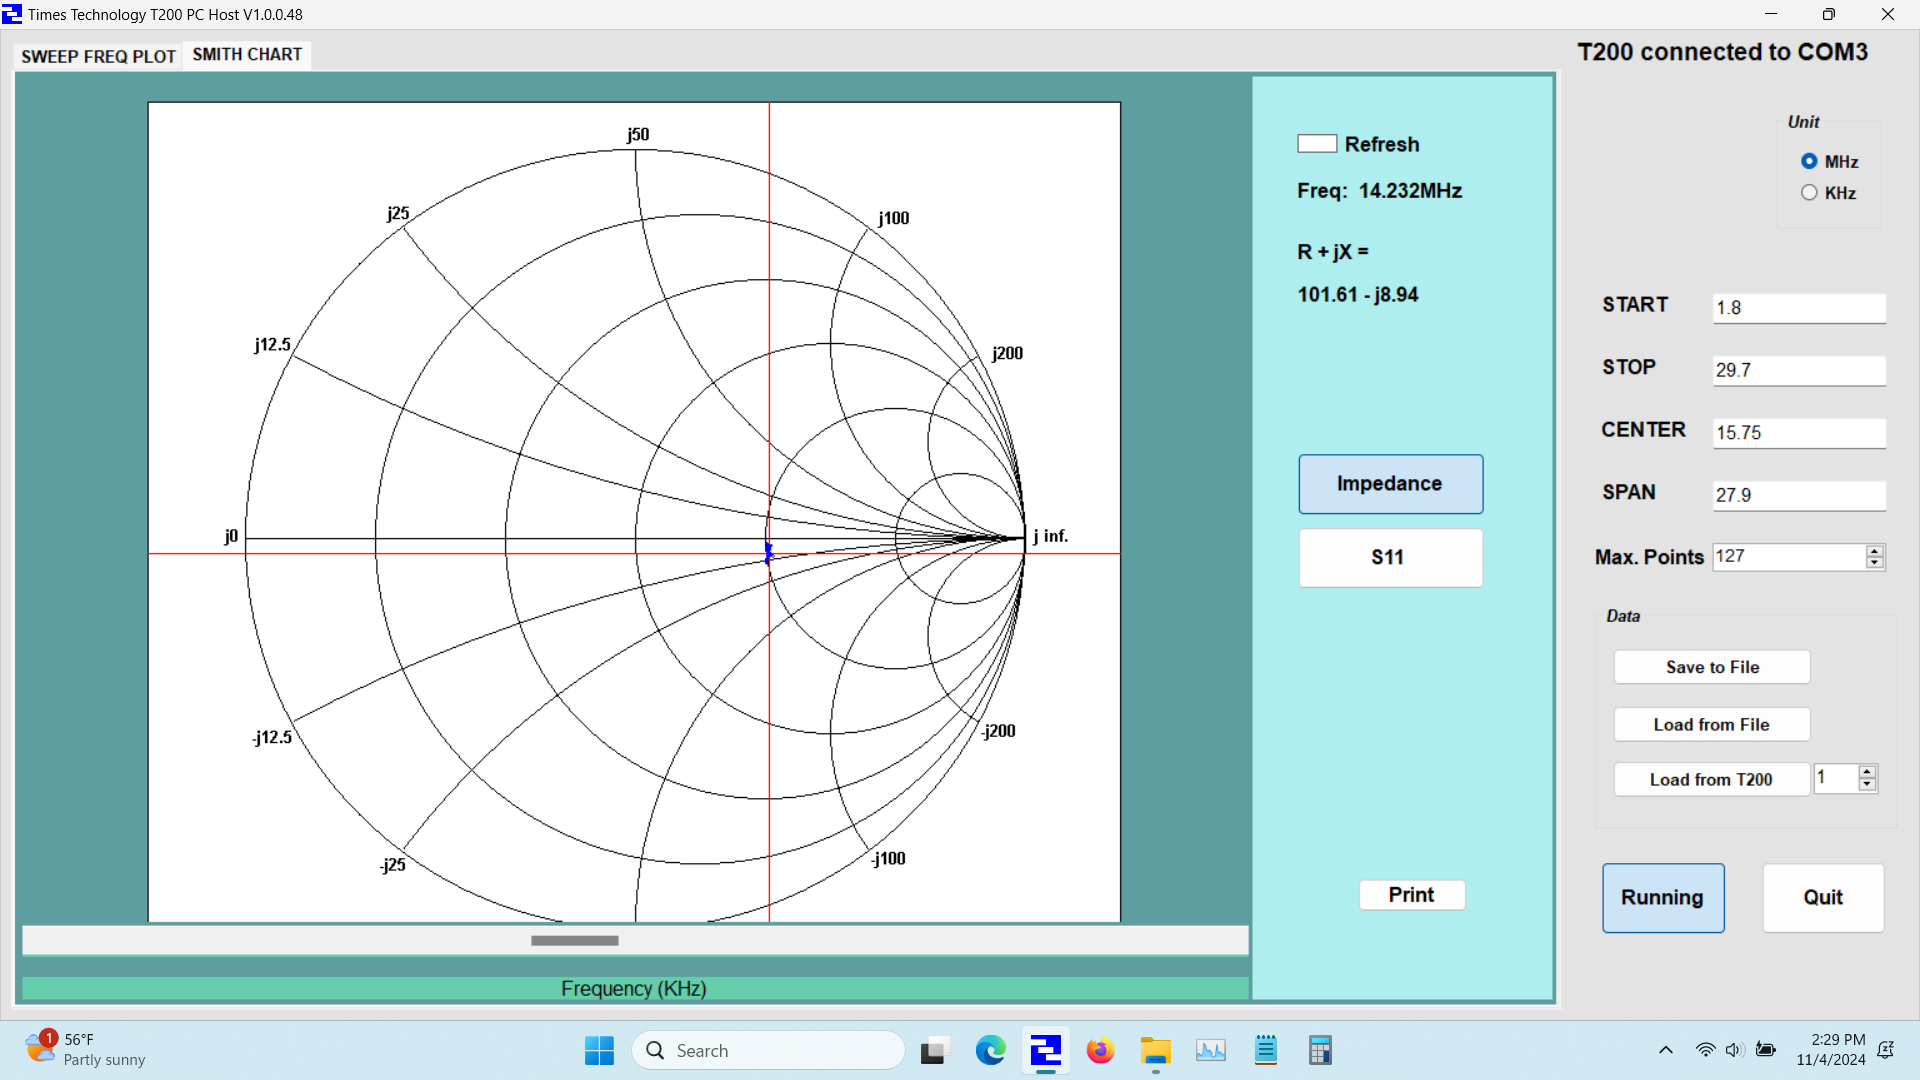The width and height of the screenshot is (1920, 1080).
Task: Click the -j100 label on Smith chart
Action: click(888, 858)
